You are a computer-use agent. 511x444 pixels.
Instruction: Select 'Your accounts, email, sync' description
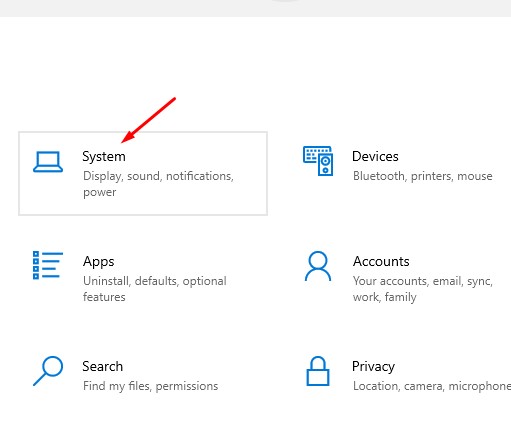pos(423,281)
